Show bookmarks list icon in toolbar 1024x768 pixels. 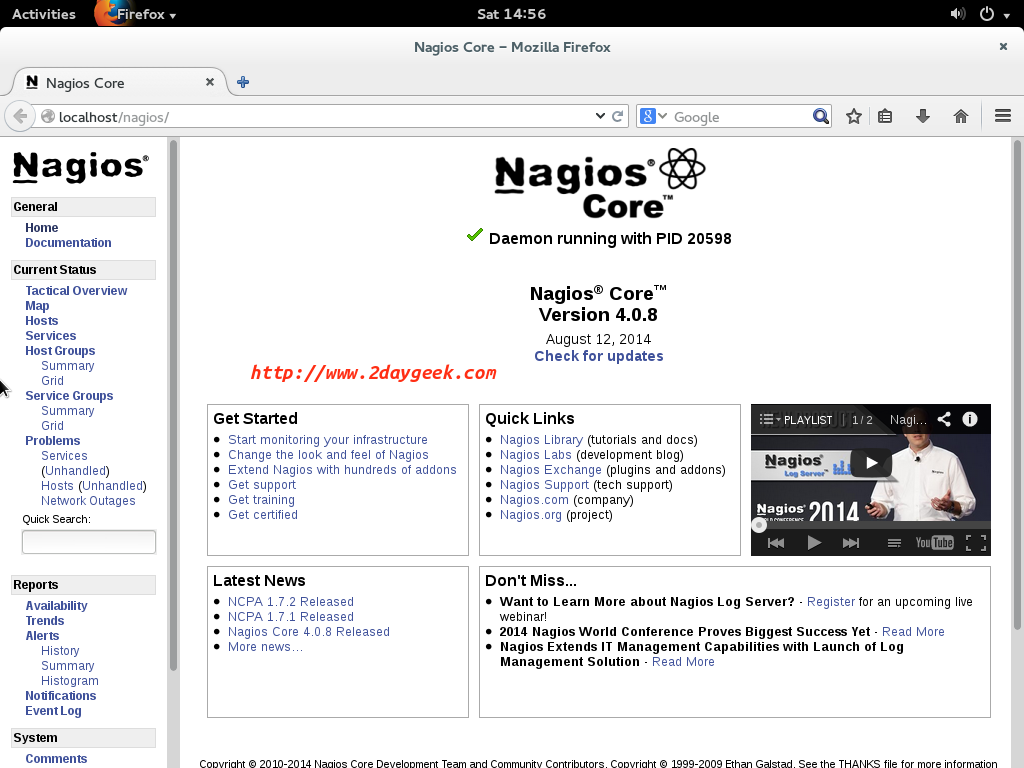pyautogui.click(x=885, y=116)
